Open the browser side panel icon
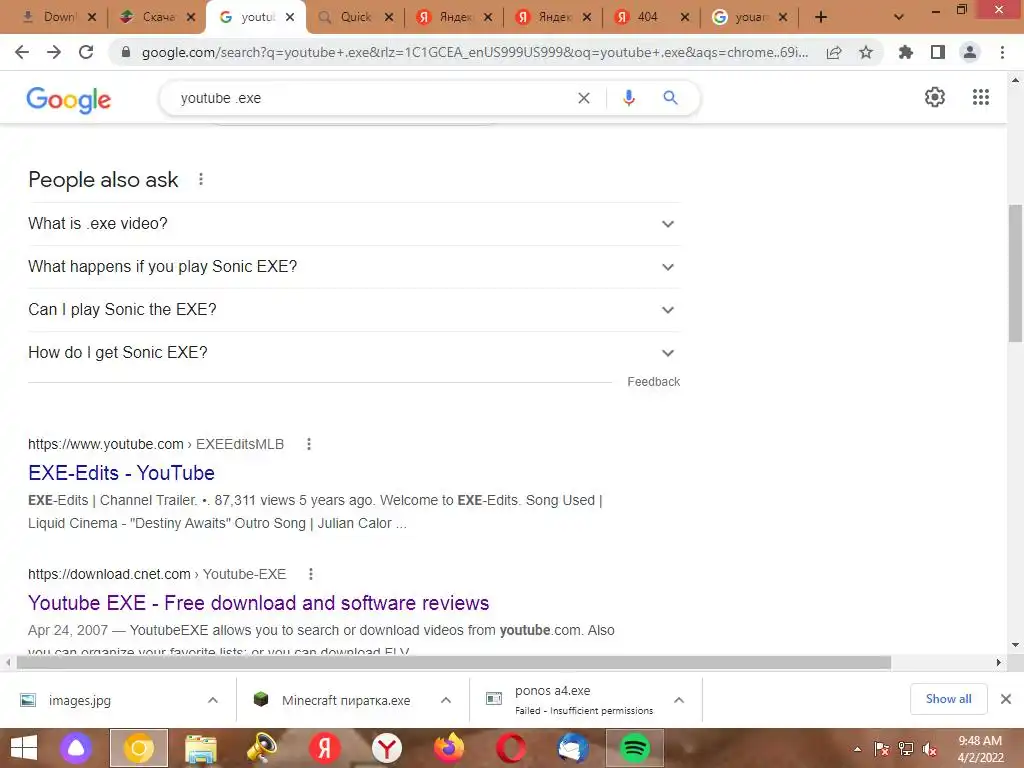Viewport: 1024px width, 768px height. pos(938,52)
